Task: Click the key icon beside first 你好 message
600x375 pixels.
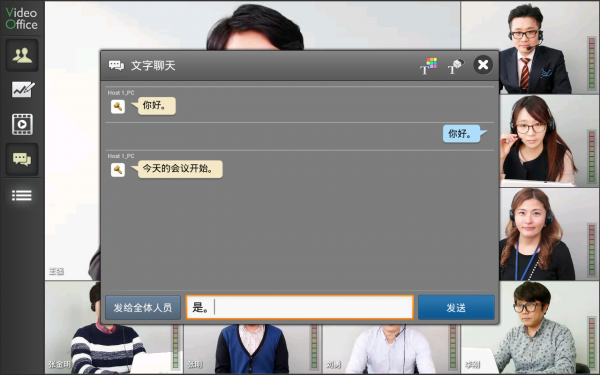Action: coord(118,106)
